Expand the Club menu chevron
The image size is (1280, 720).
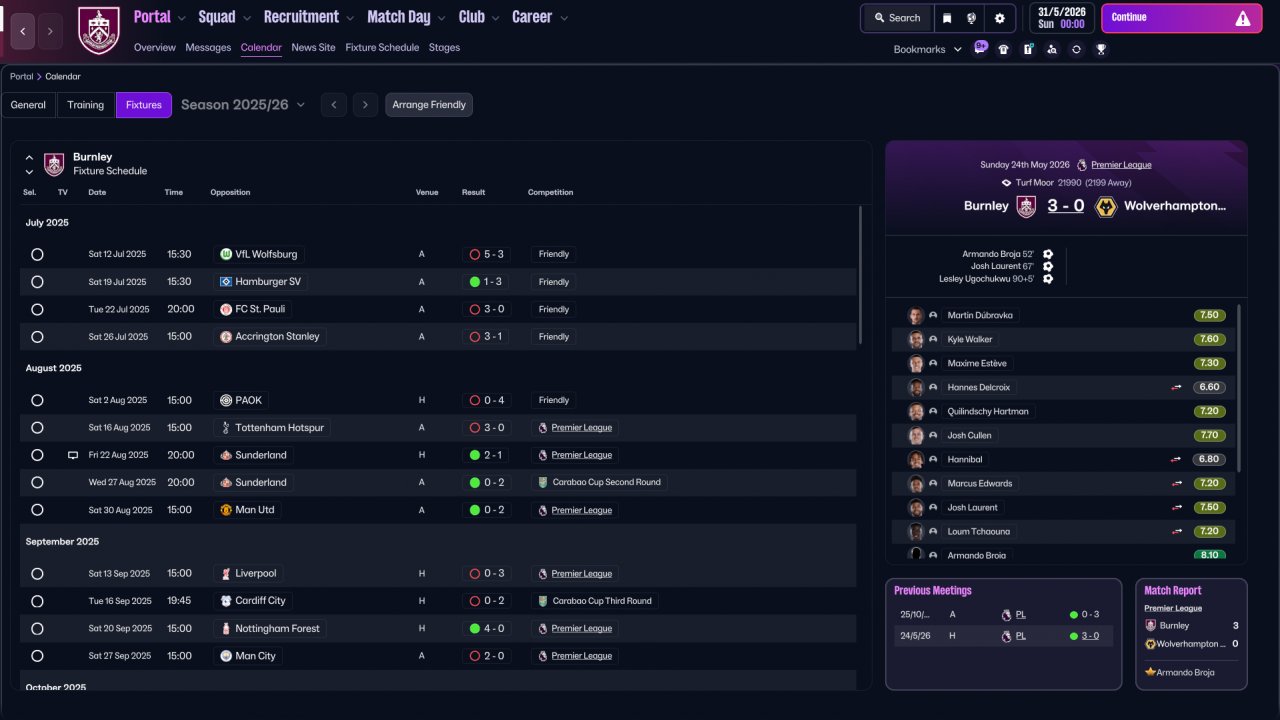(x=495, y=18)
